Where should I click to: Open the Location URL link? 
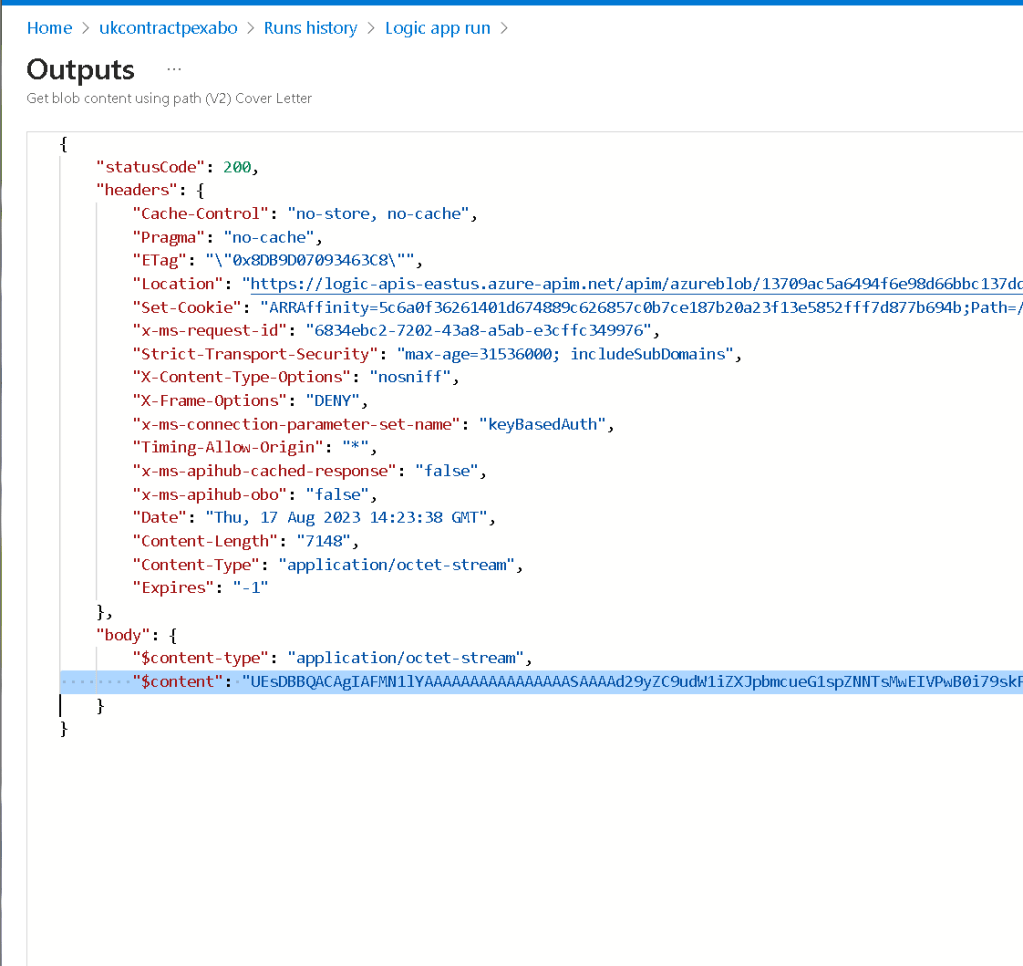pos(636,284)
